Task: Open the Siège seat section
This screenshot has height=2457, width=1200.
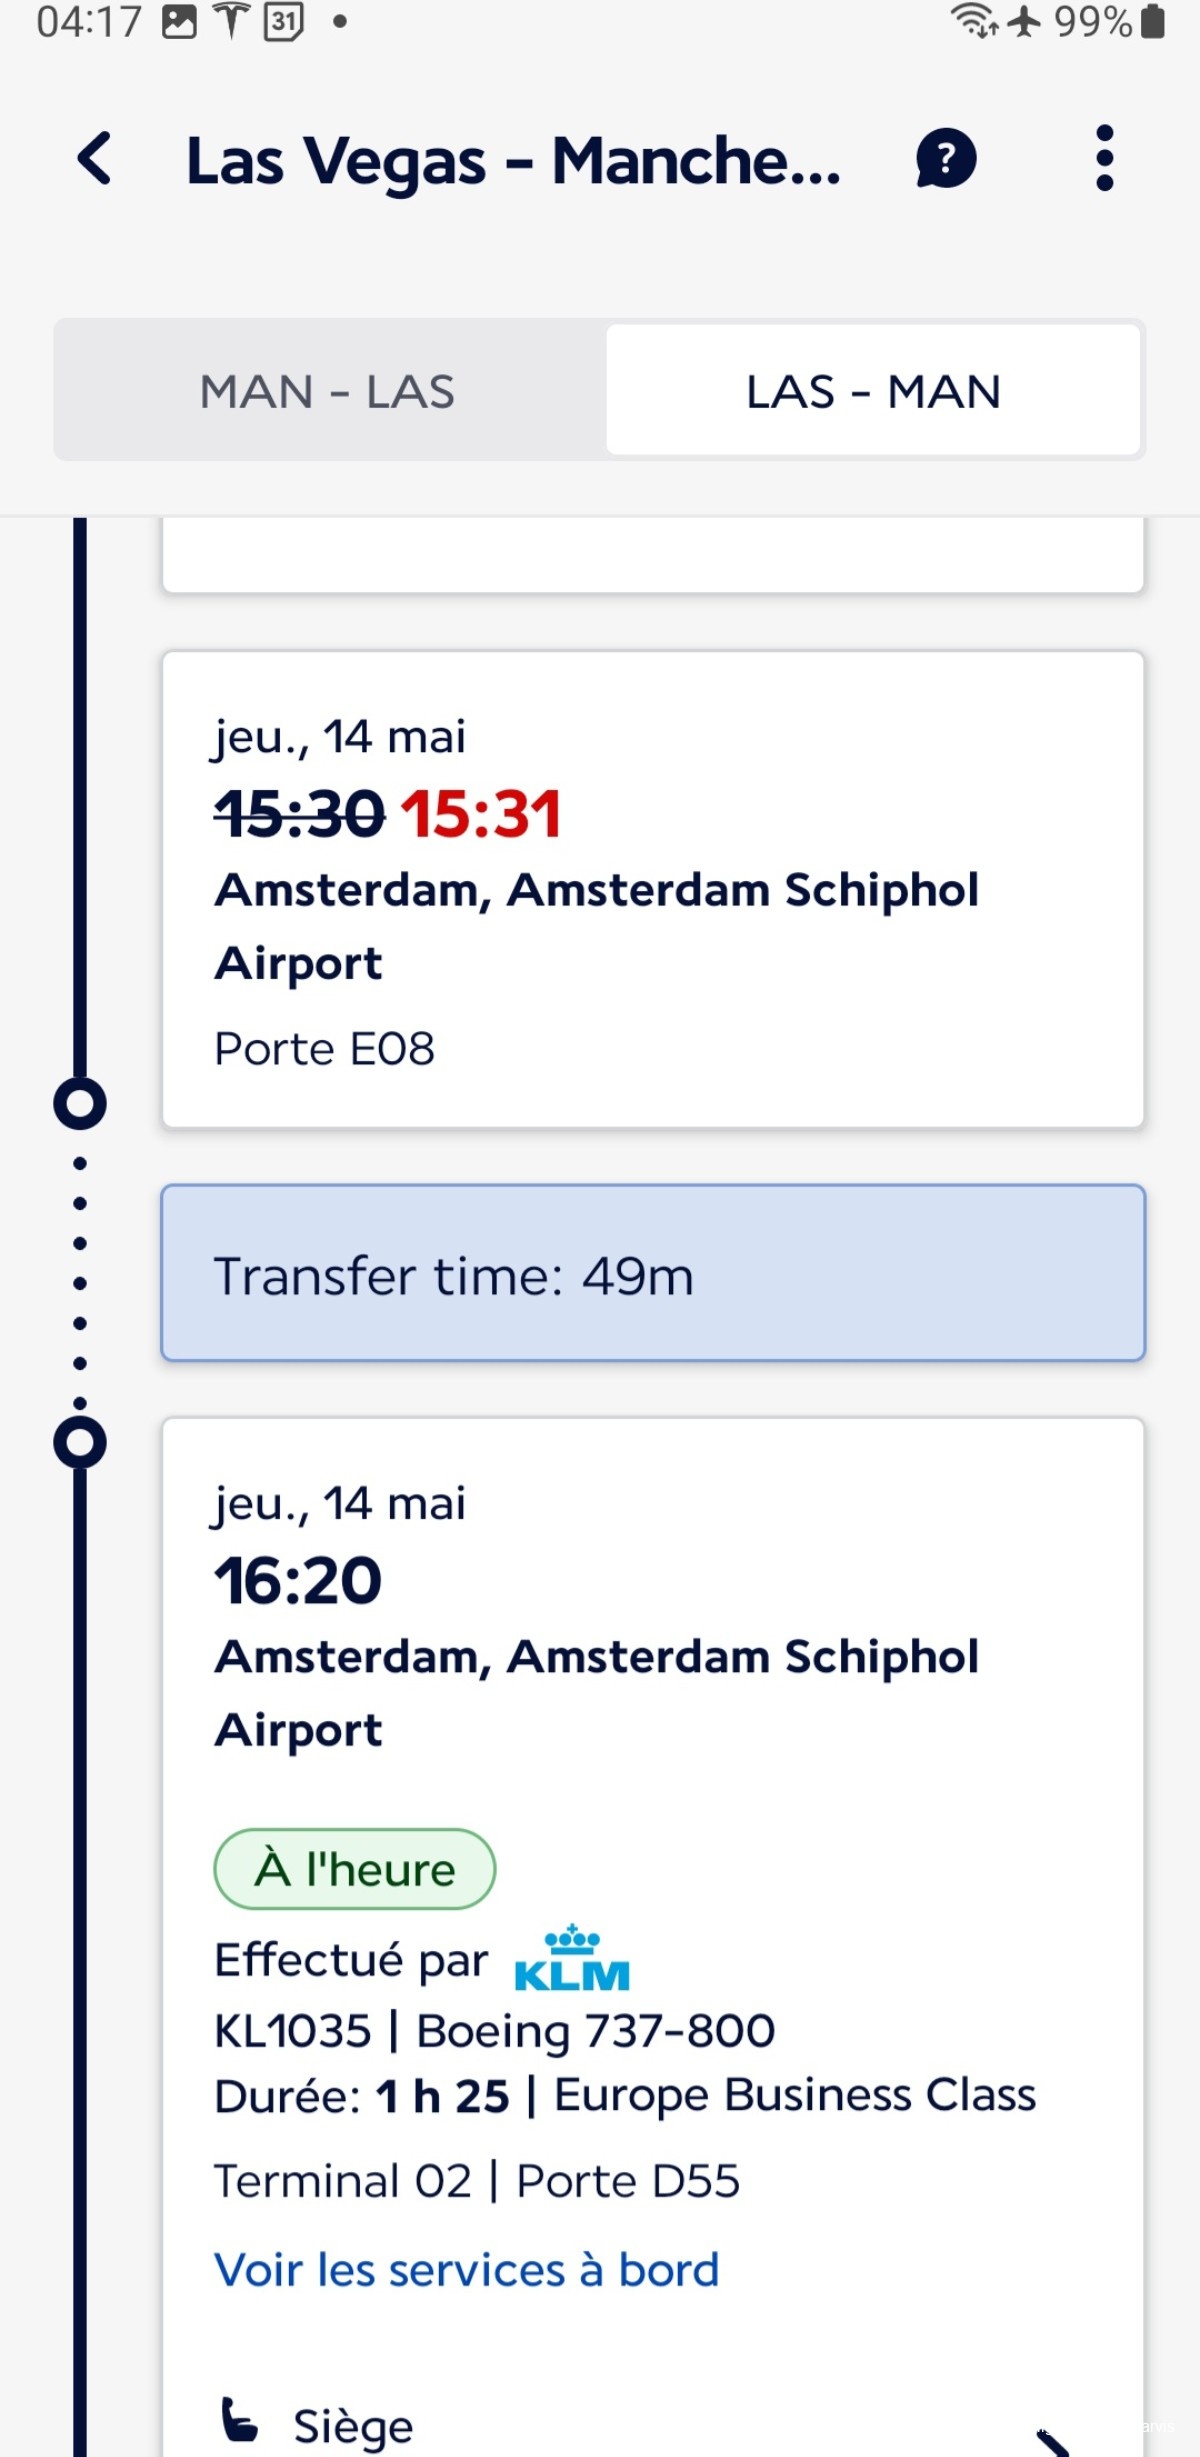Action: (x=653, y=2425)
